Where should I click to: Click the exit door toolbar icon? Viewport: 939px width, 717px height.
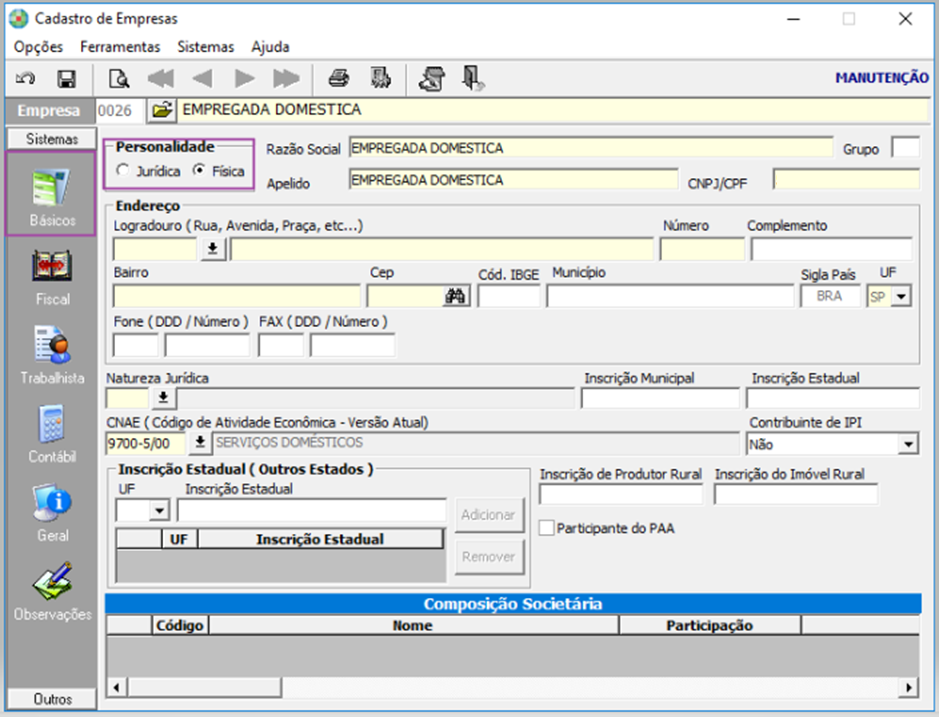pyautogui.click(x=472, y=78)
